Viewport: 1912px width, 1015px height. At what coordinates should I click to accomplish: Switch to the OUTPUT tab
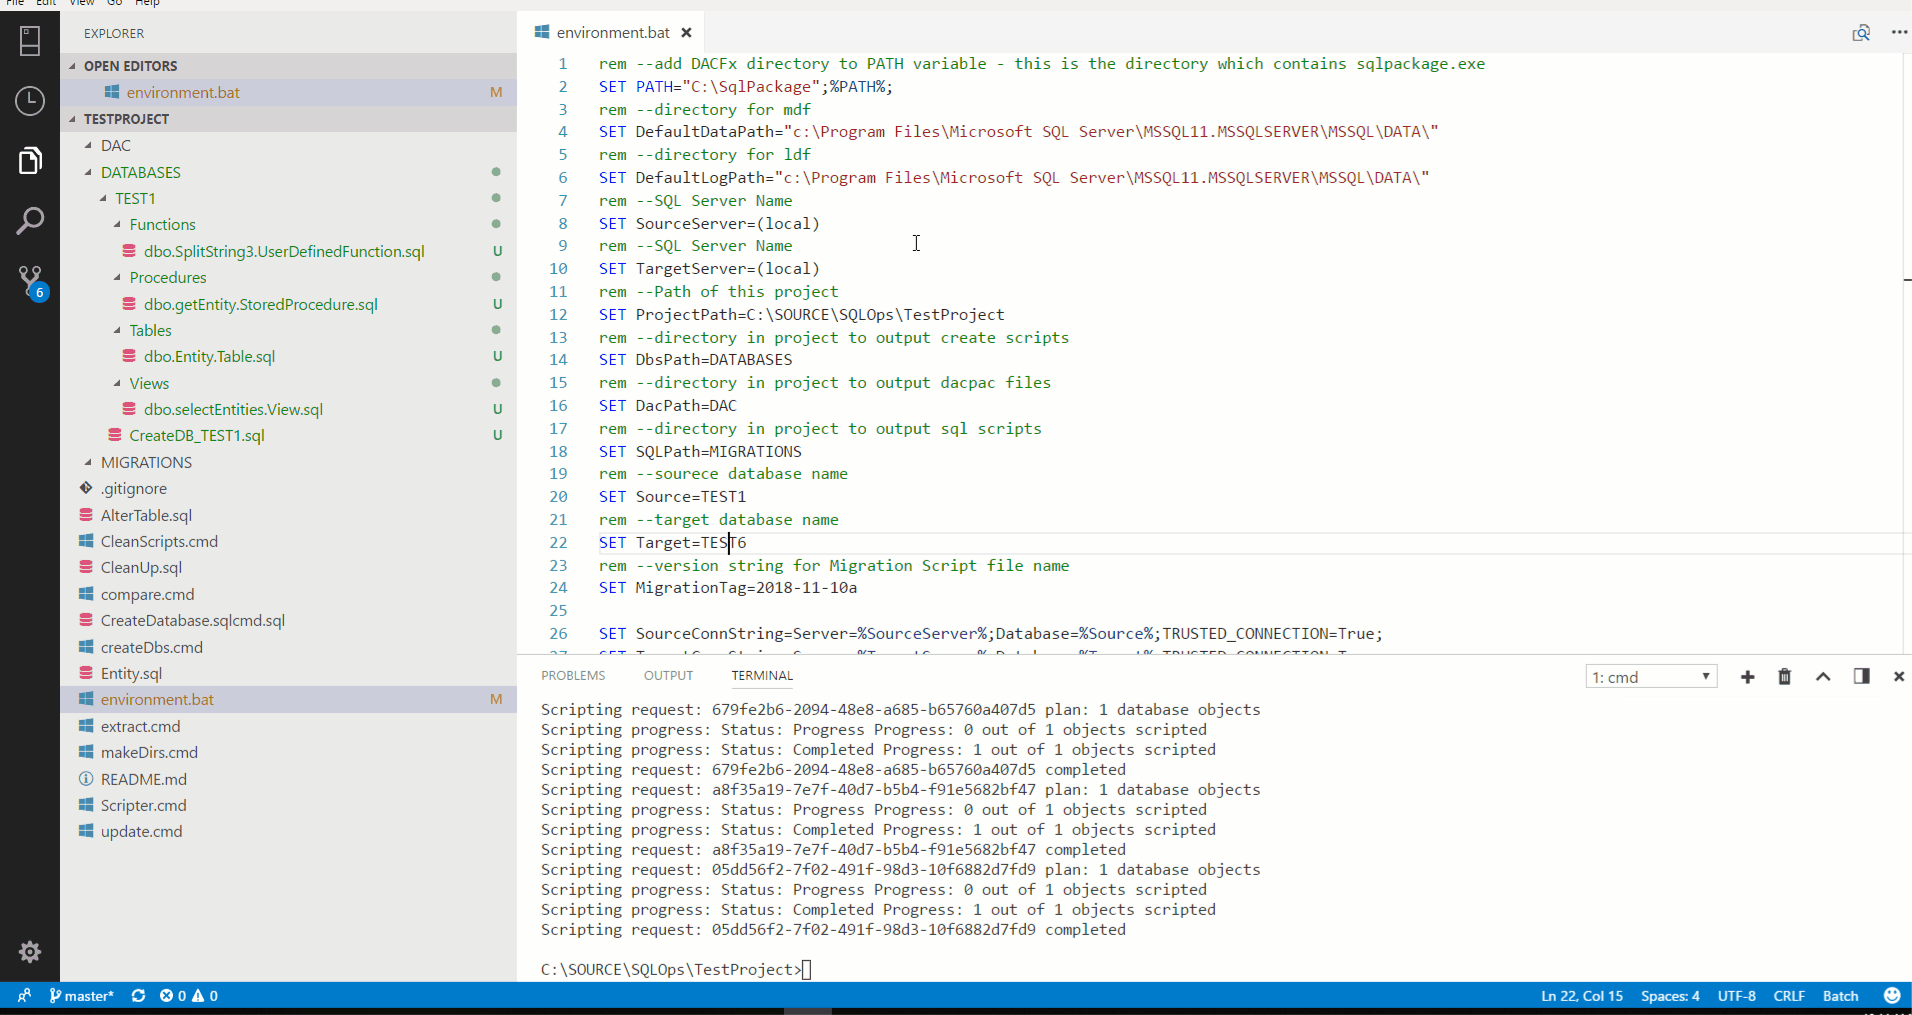(x=668, y=676)
